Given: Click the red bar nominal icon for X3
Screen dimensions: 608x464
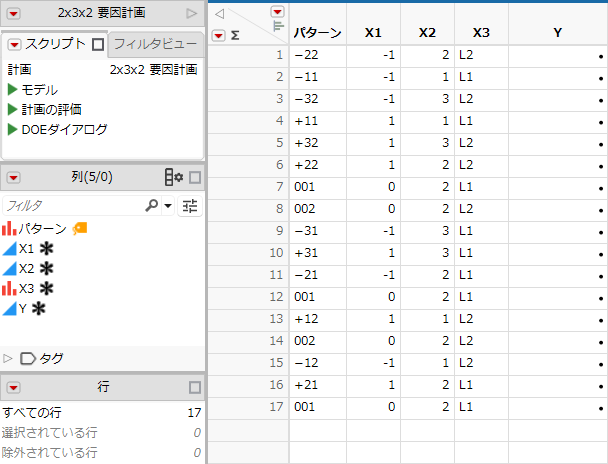Looking at the screenshot, I should pos(9,288).
